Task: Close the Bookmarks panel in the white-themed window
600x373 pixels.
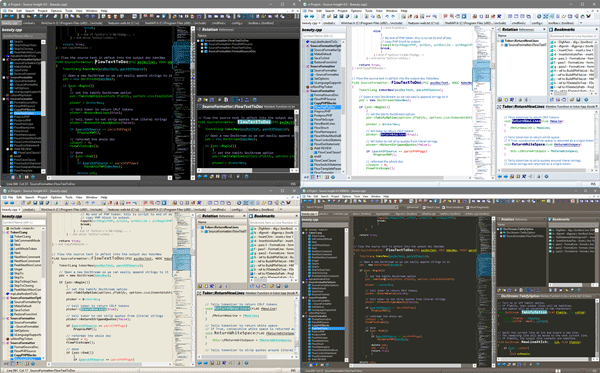Action: click(597, 29)
